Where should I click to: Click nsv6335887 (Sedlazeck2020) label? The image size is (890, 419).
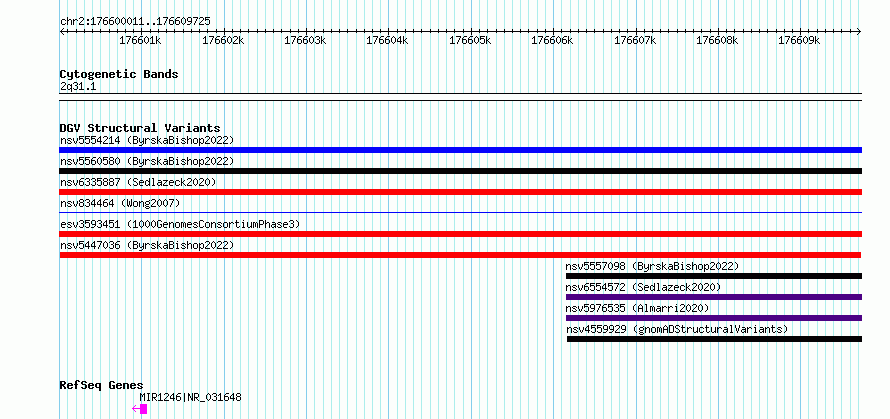pyautogui.click(x=138, y=182)
